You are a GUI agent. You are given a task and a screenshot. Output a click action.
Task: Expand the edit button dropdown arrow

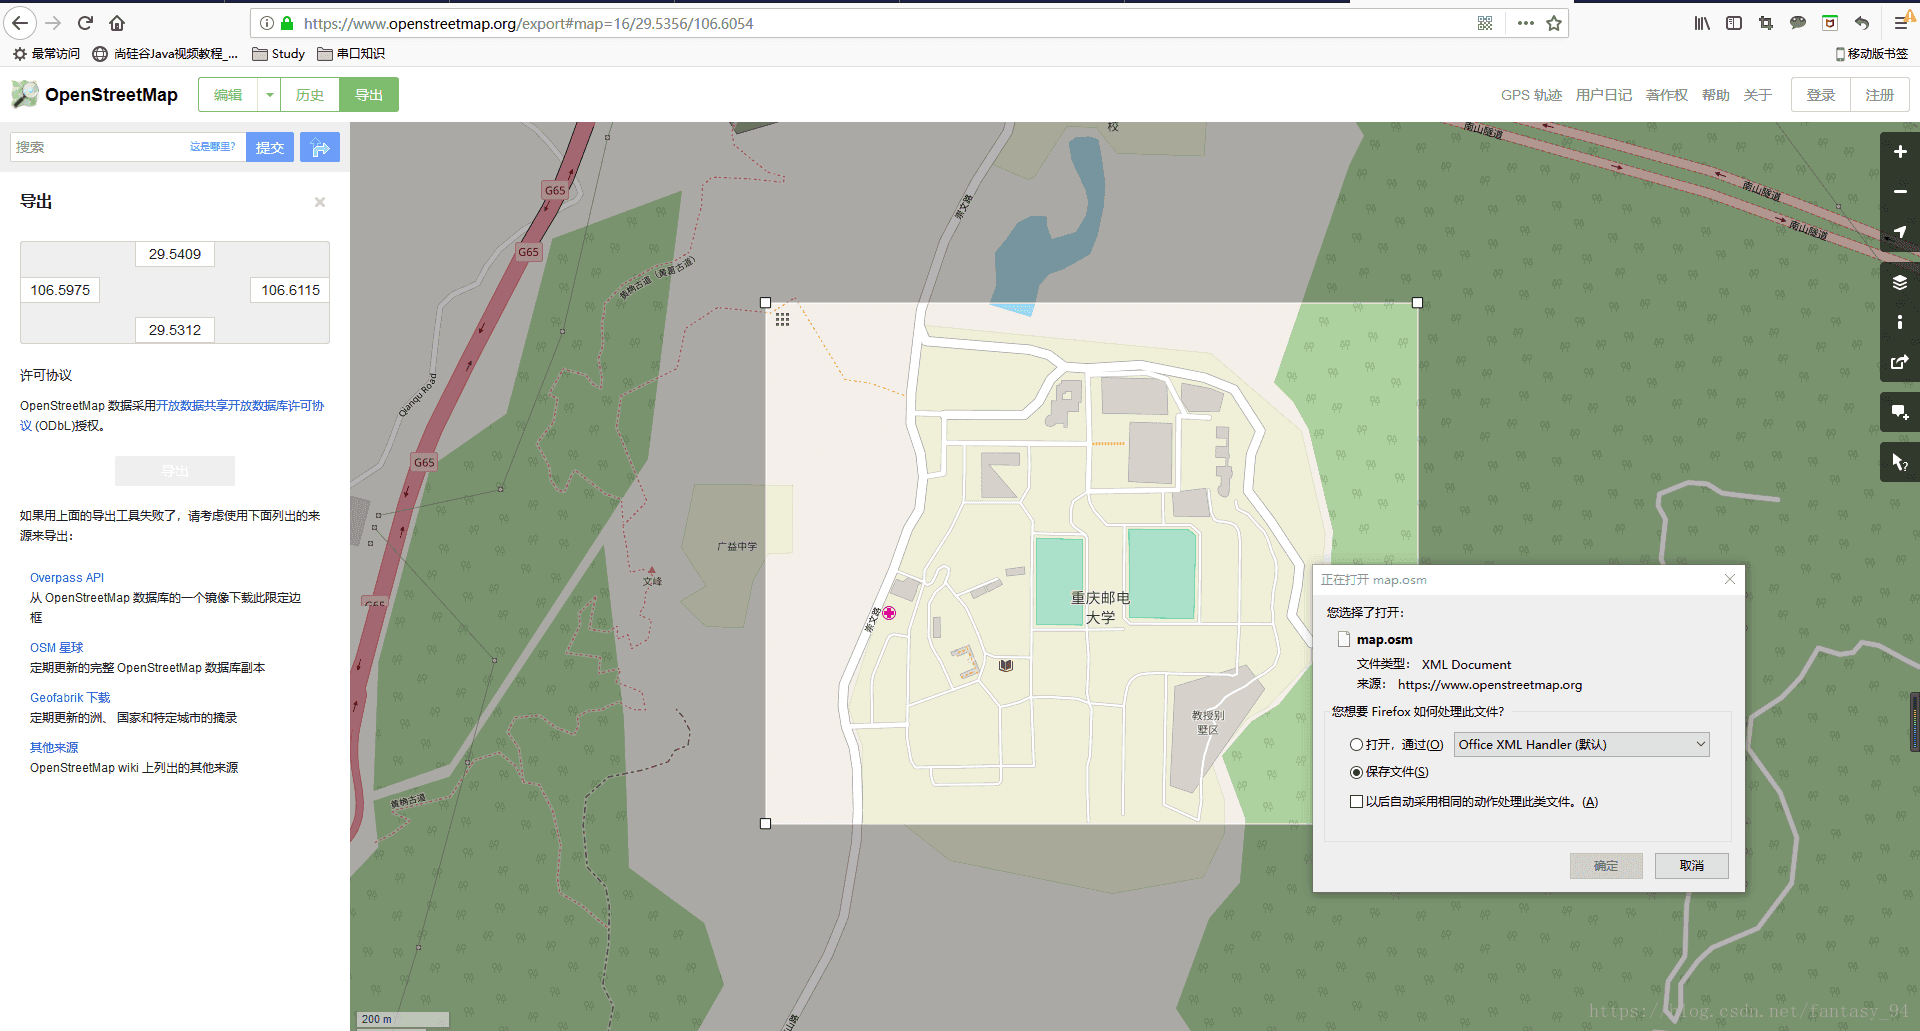coord(270,95)
